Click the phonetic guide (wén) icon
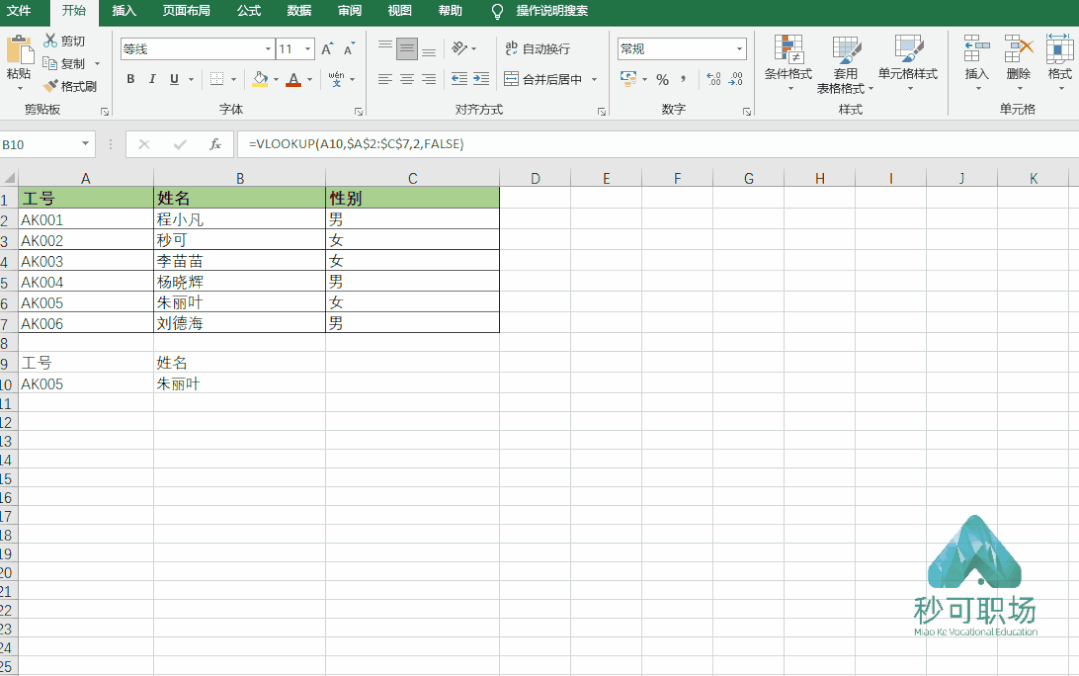 point(336,79)
